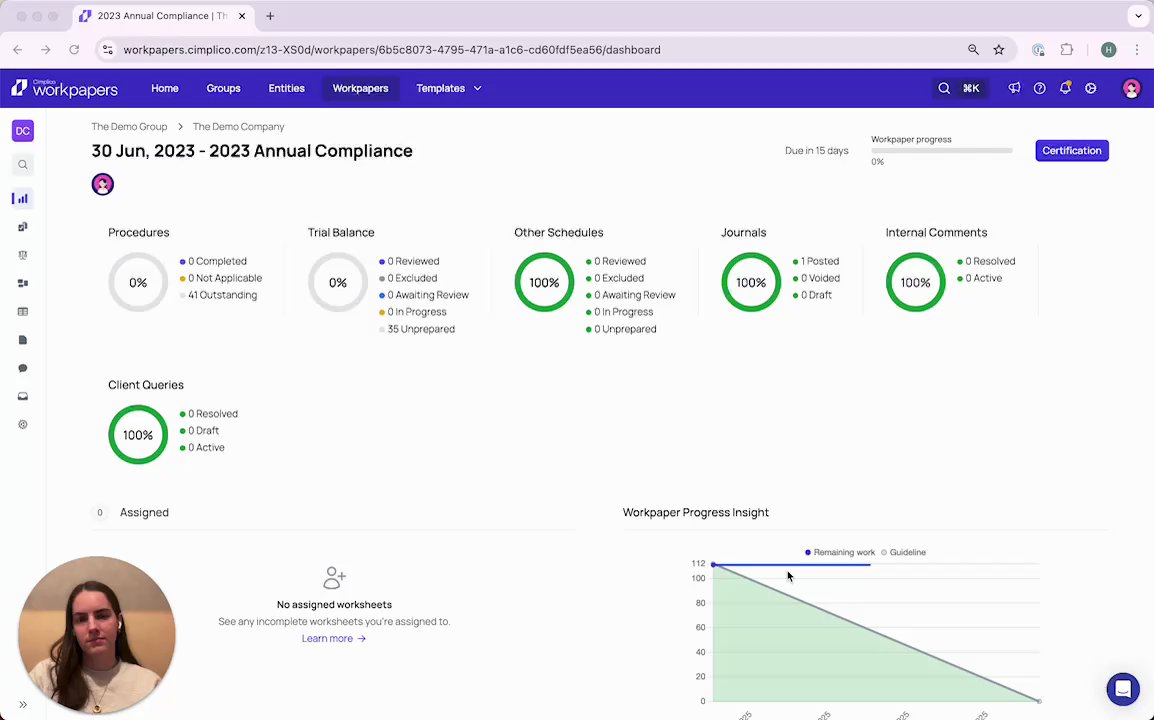
Task: Open the Templates dropdown menu
Action: (x=449, y=88)
